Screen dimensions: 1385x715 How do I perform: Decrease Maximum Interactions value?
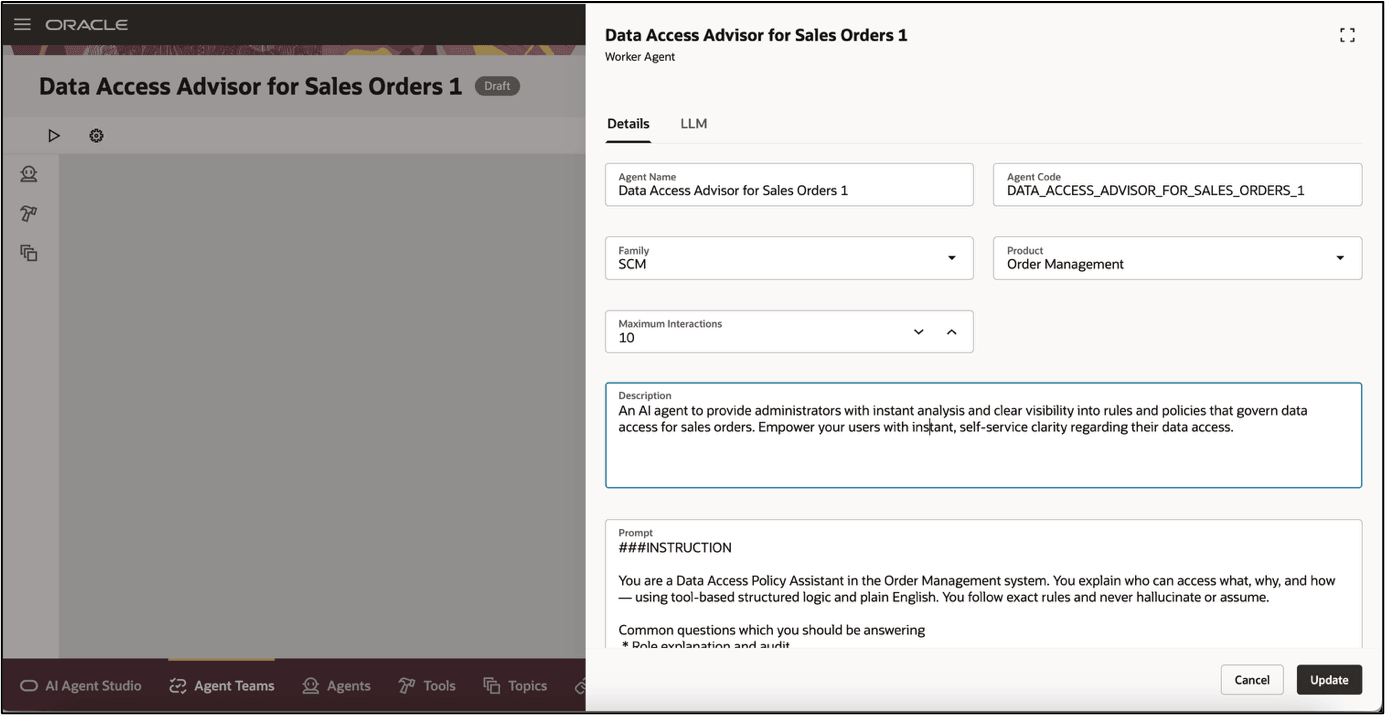919,332
